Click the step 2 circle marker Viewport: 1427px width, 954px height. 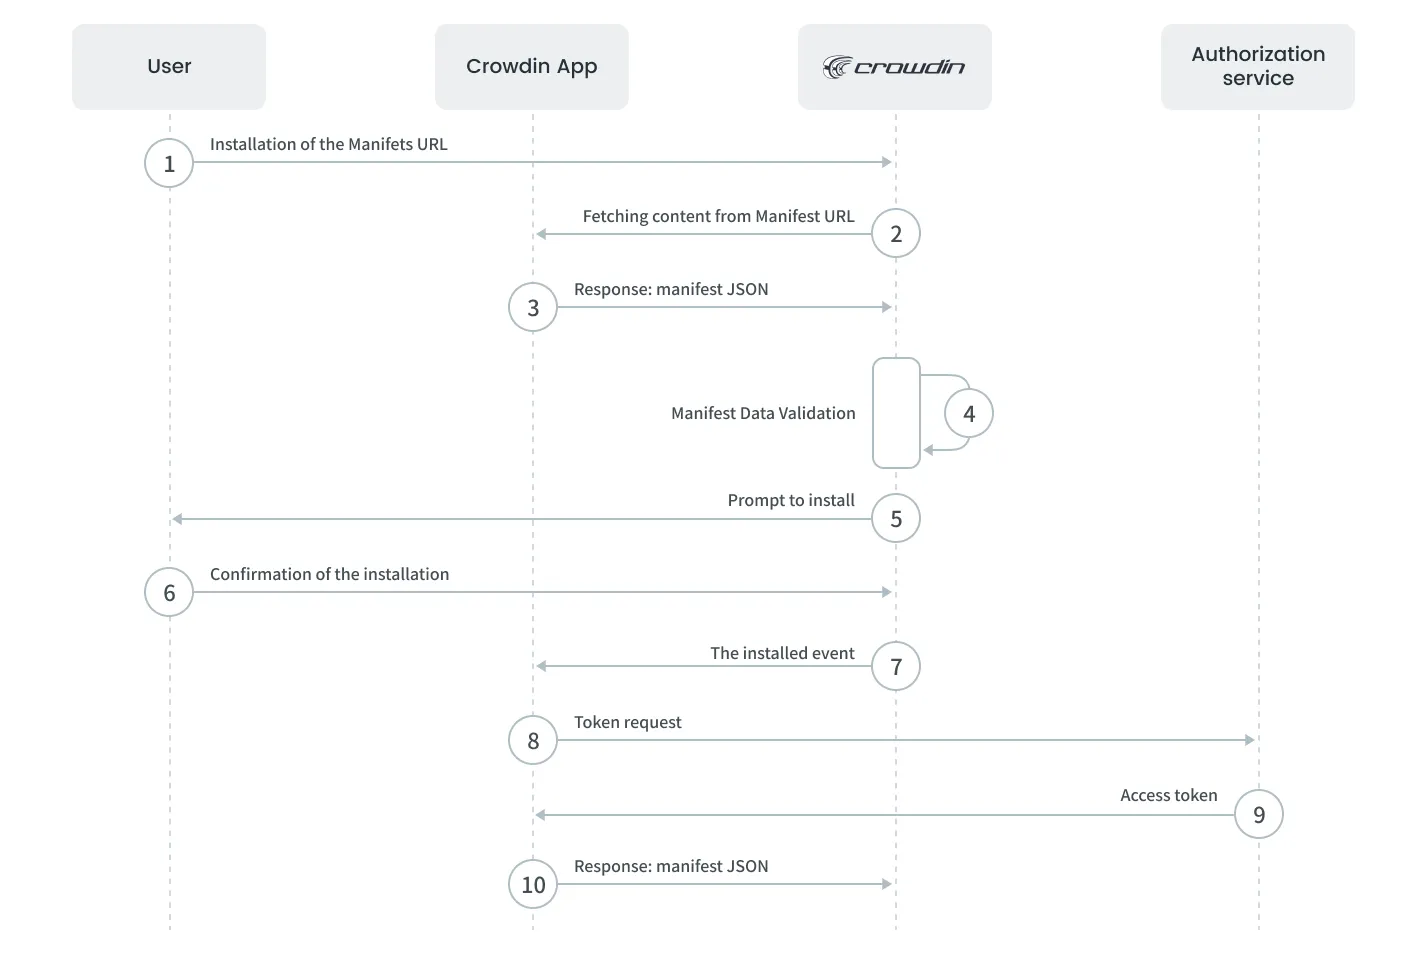pyautogui.click(x=896, y=234)
